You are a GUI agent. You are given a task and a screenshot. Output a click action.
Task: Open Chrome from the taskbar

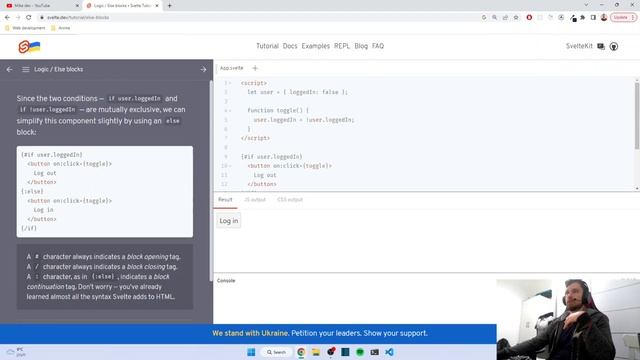301,352
